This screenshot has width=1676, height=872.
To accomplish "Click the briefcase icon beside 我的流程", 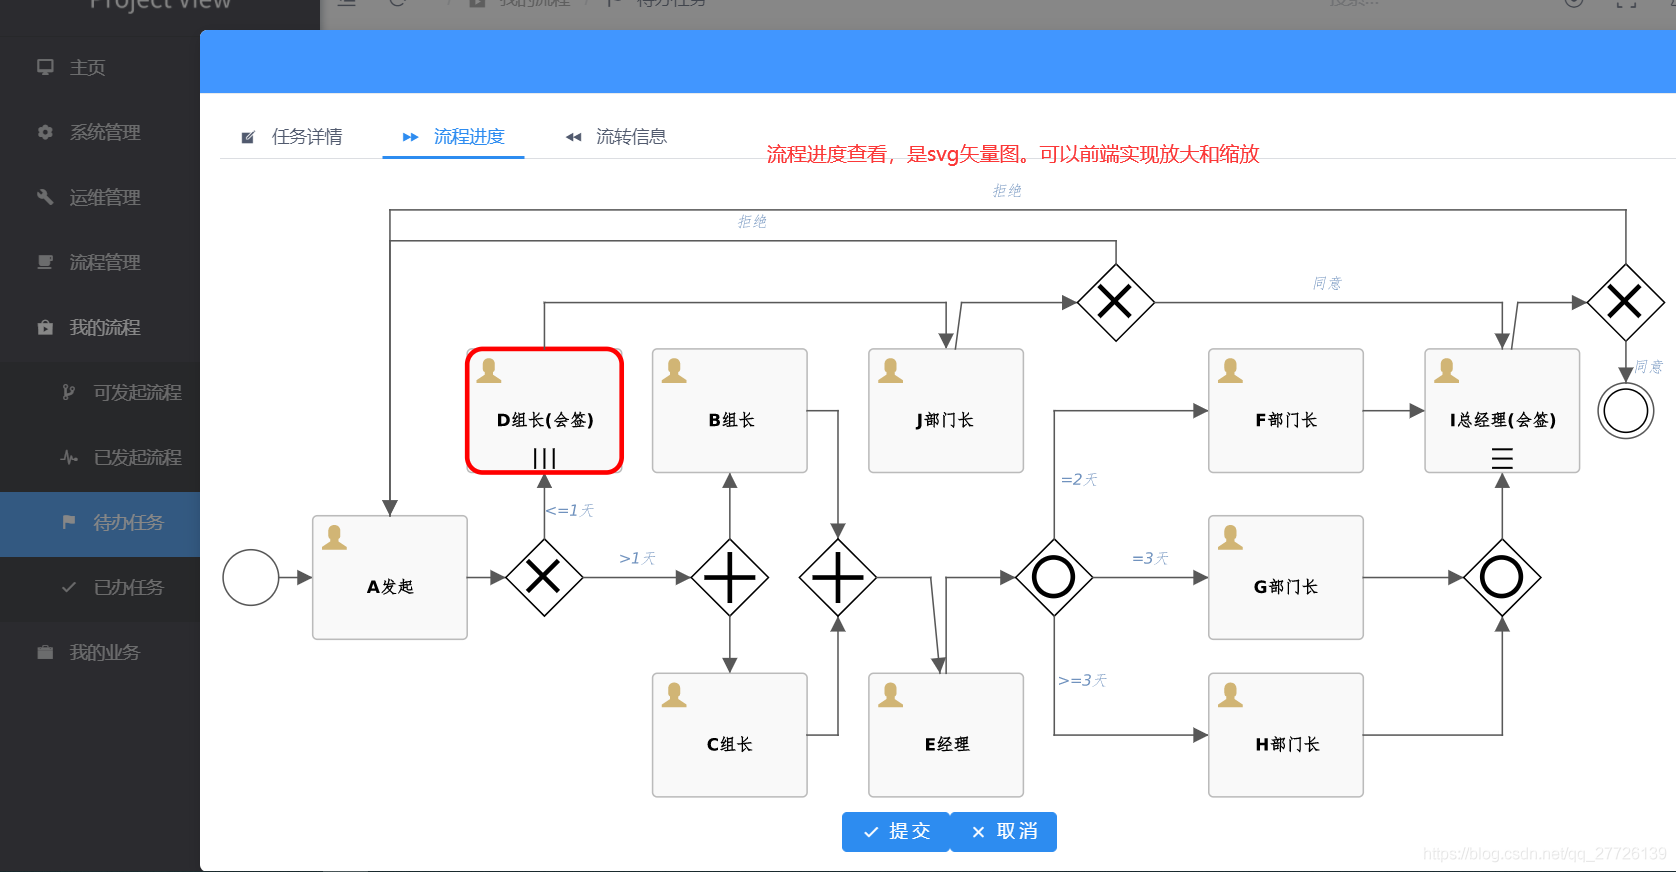I will (x=45, y=327).
